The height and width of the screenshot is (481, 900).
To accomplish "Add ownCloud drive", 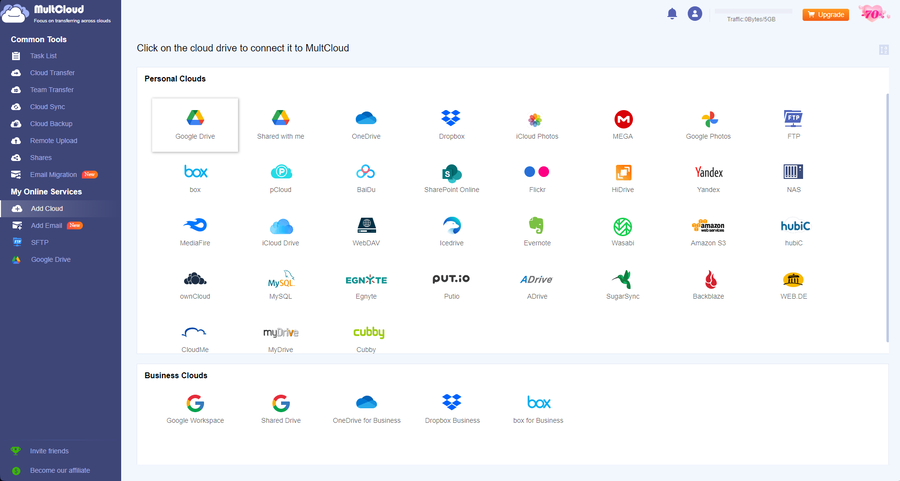I will click(195, 285).
